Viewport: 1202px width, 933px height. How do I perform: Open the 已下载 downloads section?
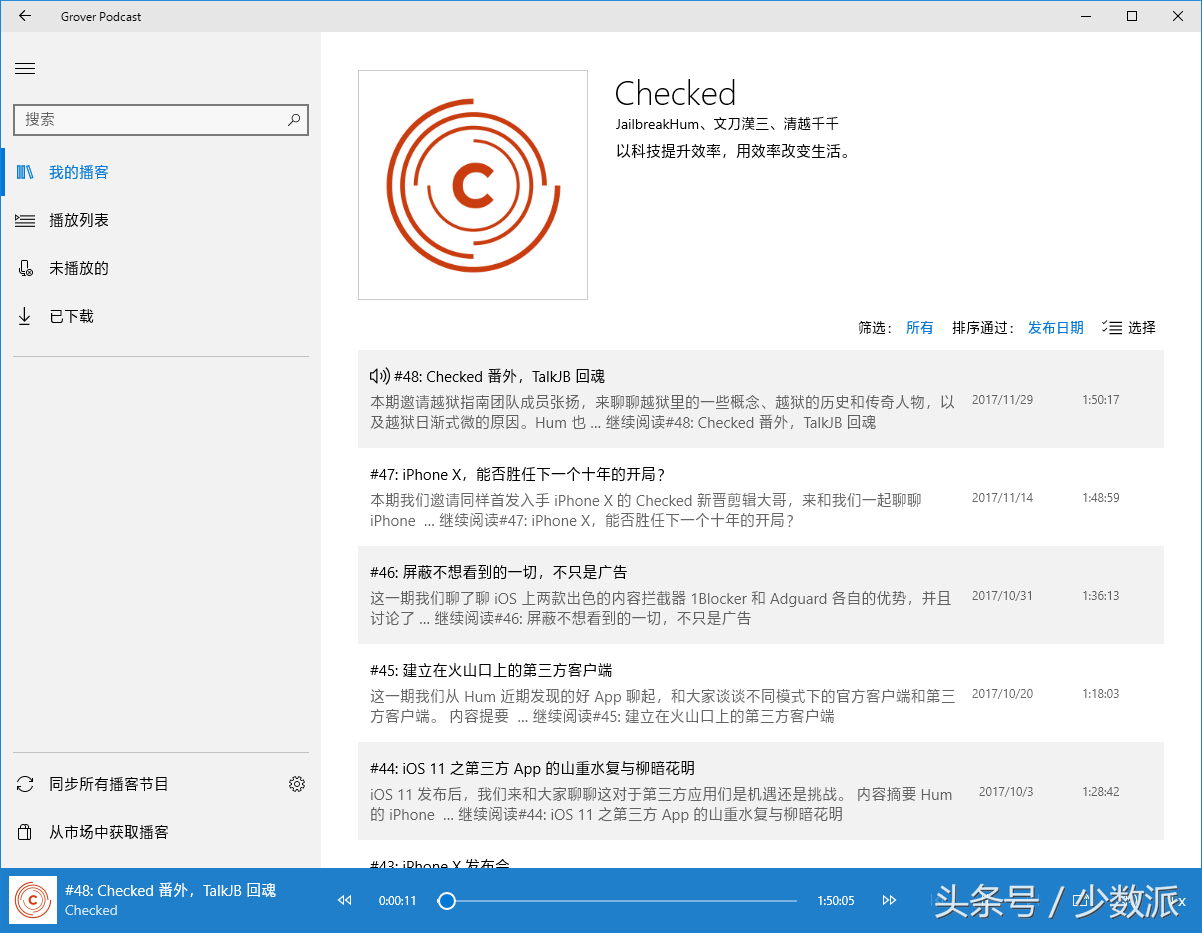click(x=161, y=316)
